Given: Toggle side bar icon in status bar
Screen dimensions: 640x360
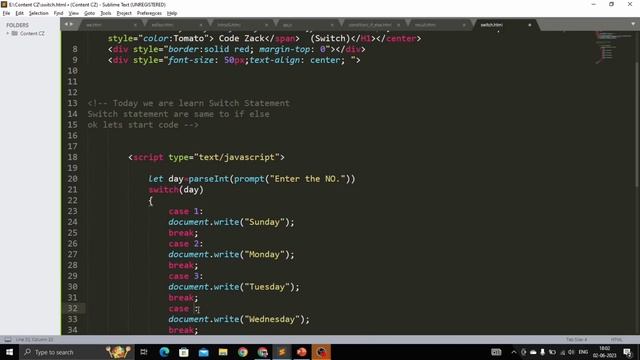Looking at the screenshot, I should (7, 340).
